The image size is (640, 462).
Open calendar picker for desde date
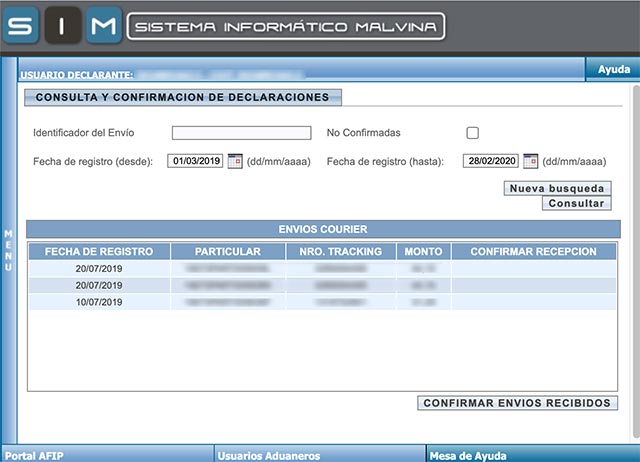pyautogui.click(x=235, y=161)
